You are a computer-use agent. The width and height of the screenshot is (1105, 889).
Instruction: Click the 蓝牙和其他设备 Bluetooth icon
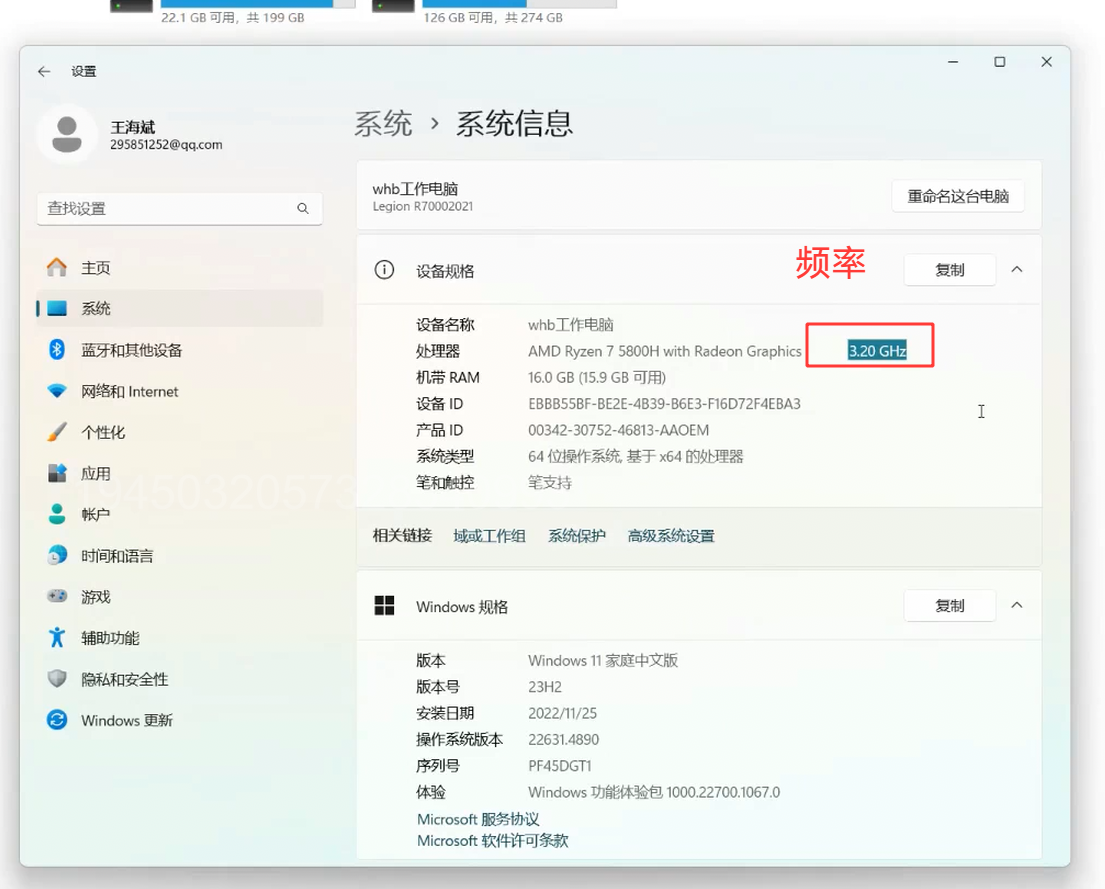click(57, 350)
